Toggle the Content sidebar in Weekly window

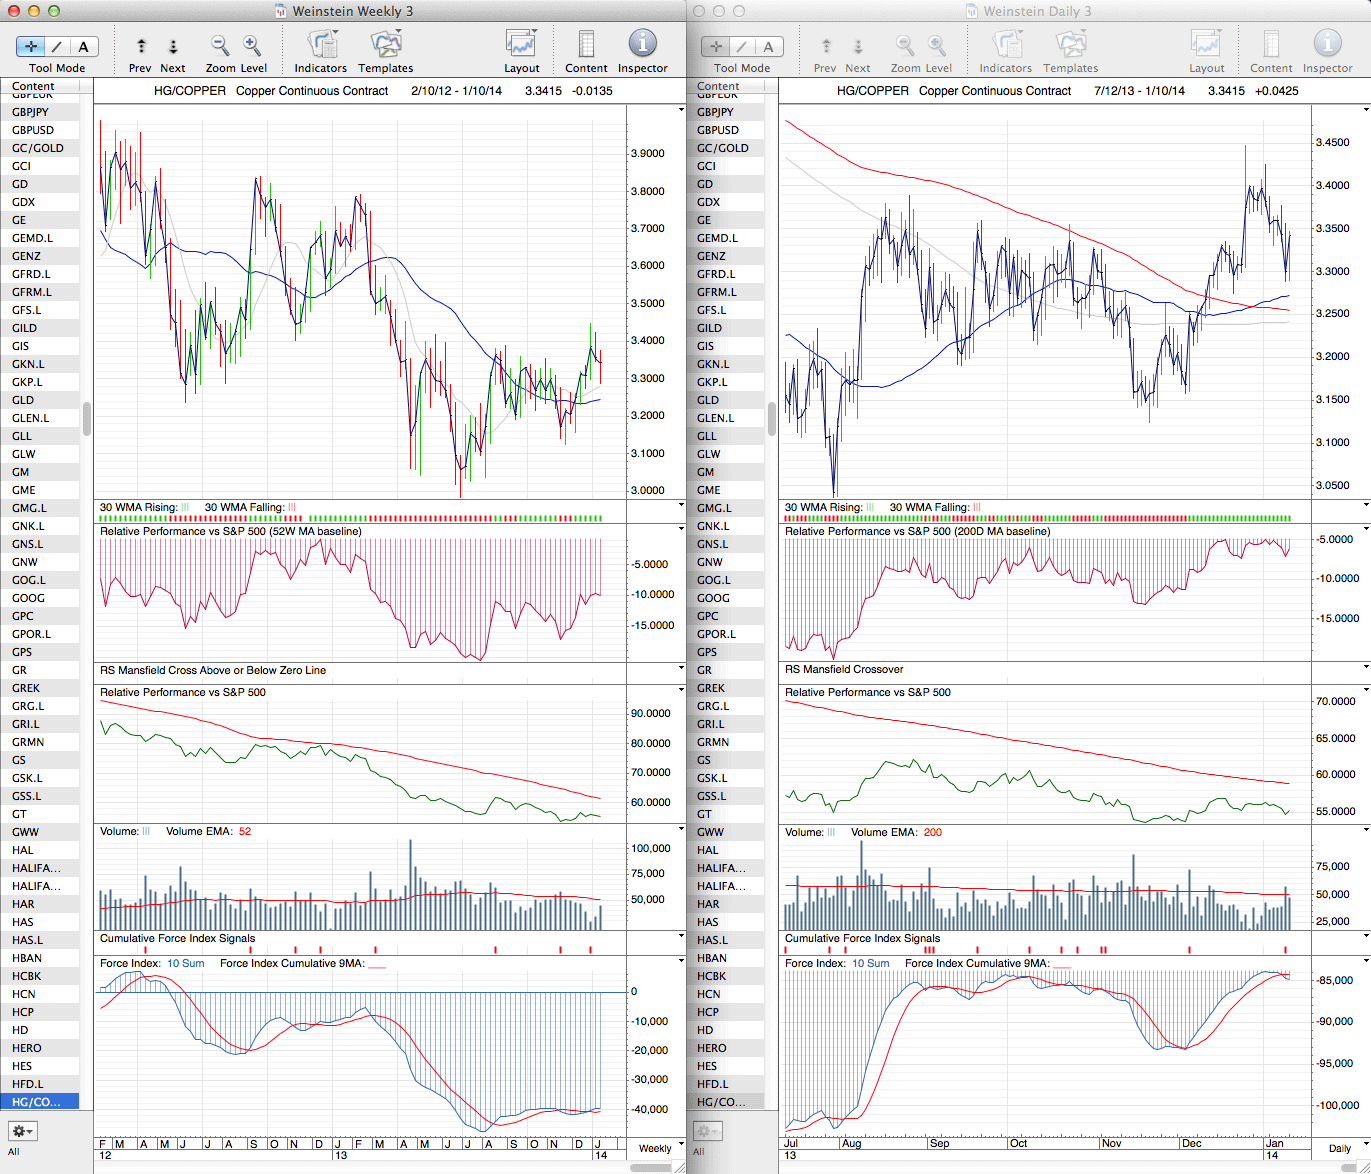click(x=586, y=45)
